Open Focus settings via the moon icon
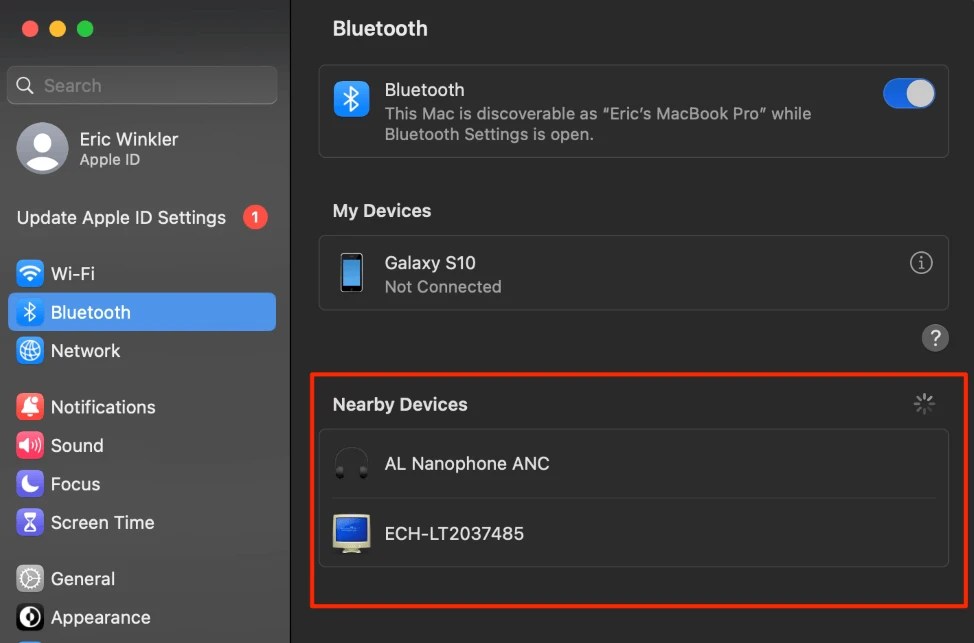The image size is (974, 643). tap(30, 483)
